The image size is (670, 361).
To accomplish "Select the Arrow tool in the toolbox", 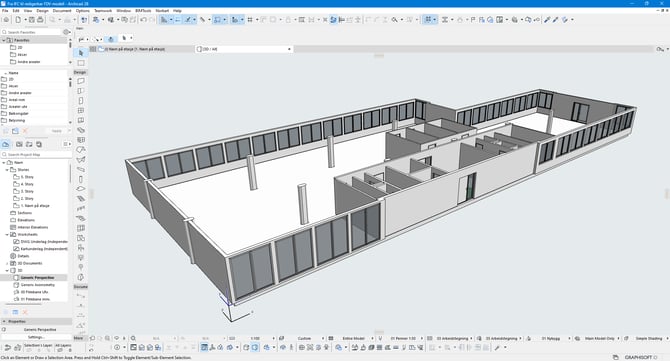I will point(81,53).
